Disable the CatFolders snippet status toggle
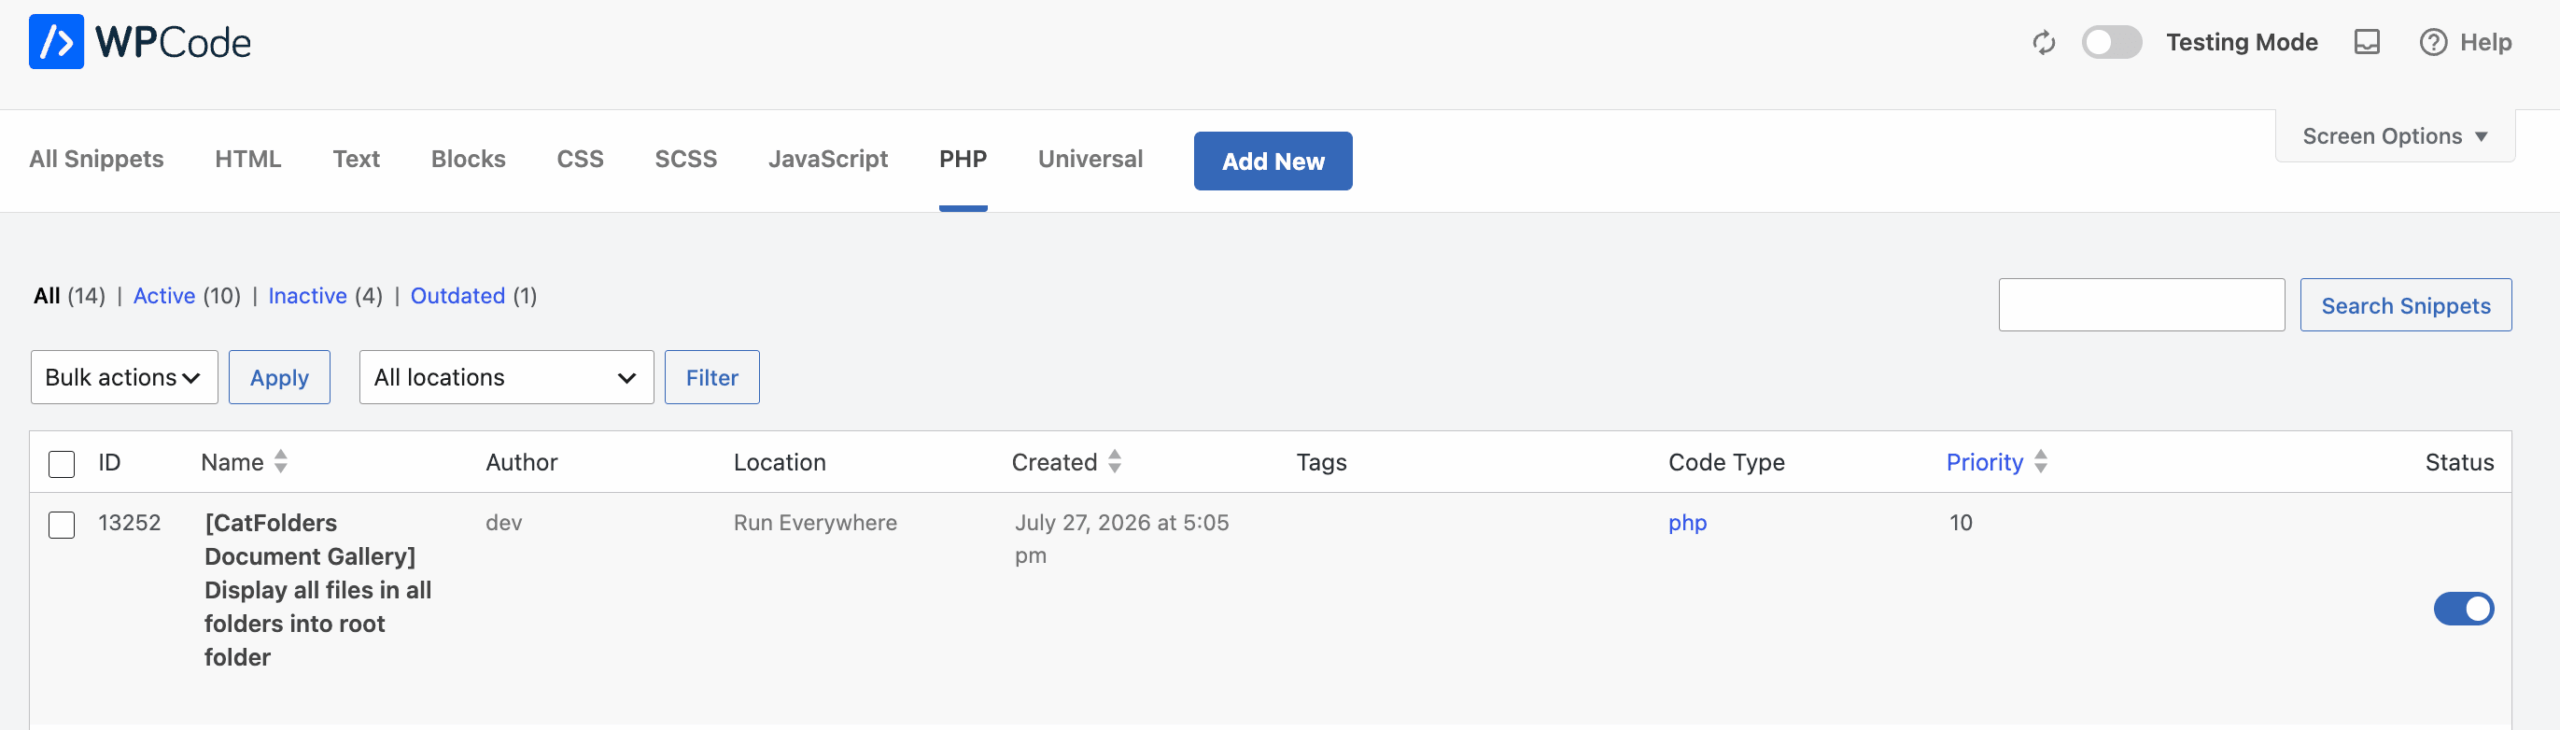2560x730 pixels. (x=2464, y=608)
